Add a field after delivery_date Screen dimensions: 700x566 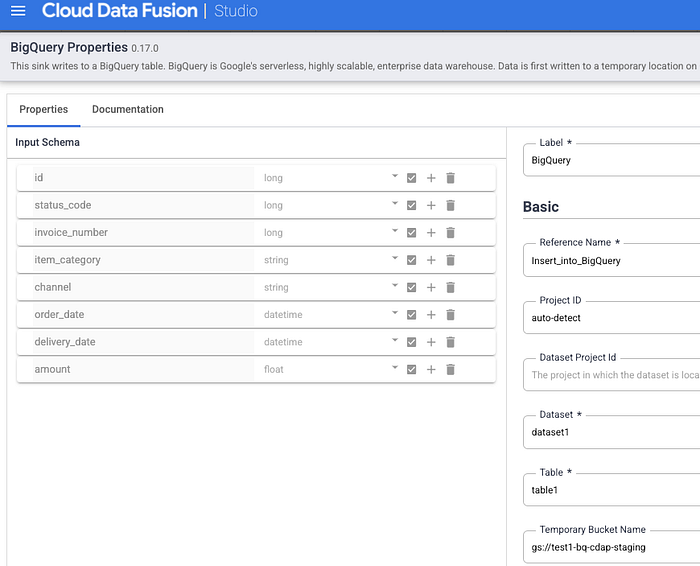pos(431,342)
